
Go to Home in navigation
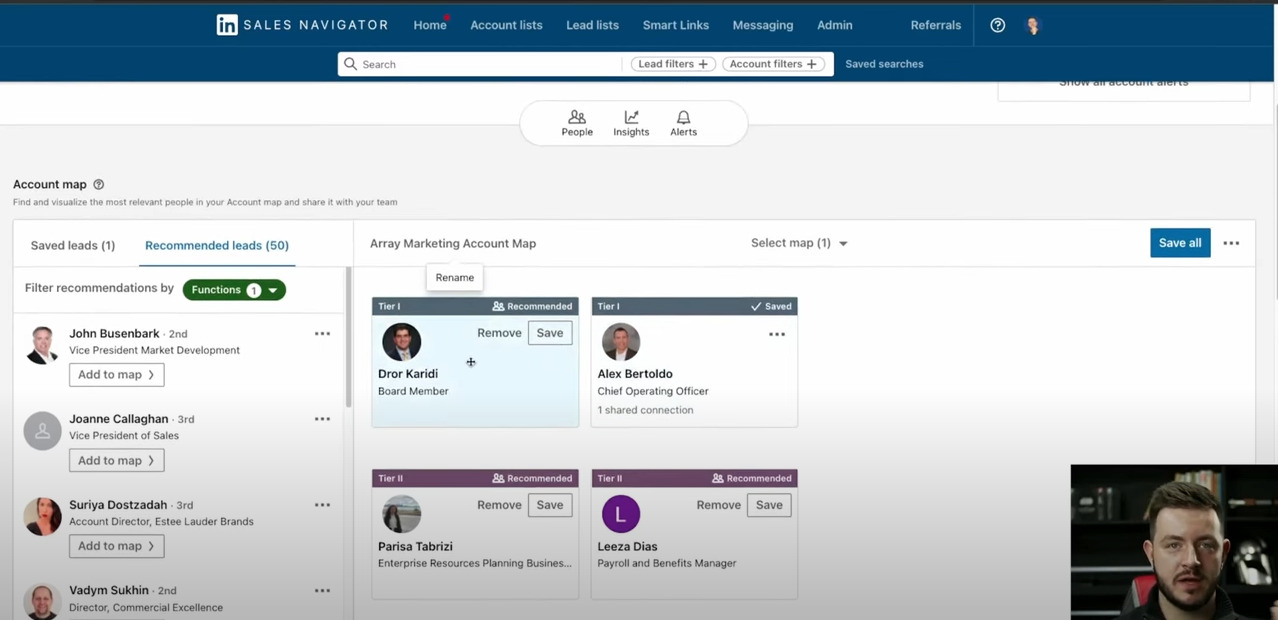pyautogui.click(x=430, y=25)
